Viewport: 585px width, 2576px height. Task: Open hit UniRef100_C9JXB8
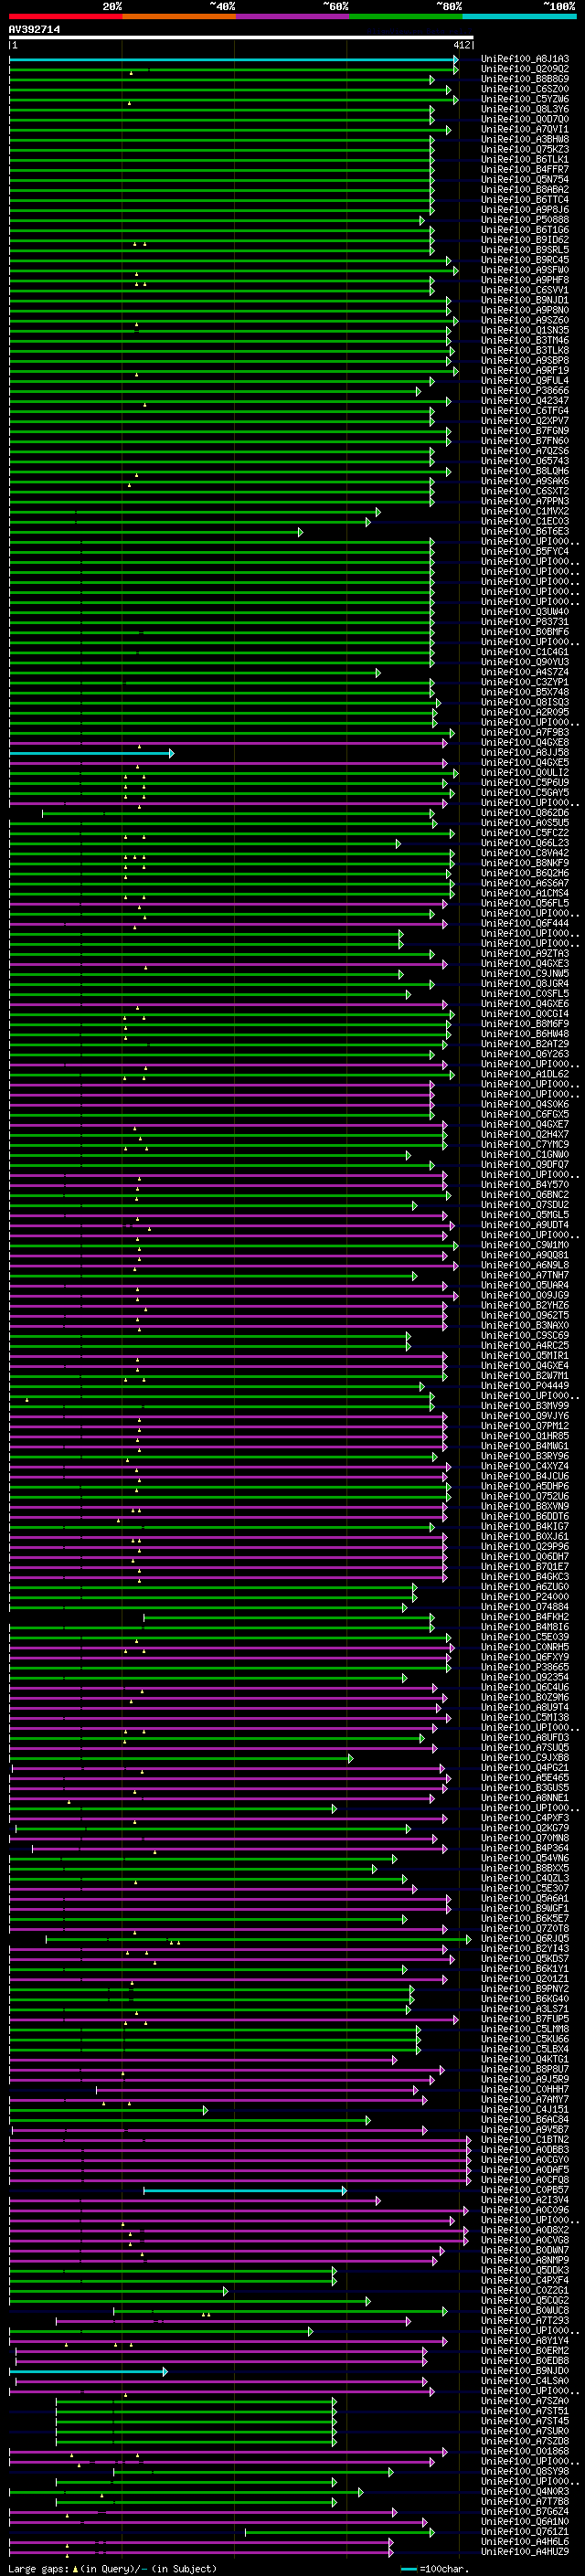(x=525, y=1759)
